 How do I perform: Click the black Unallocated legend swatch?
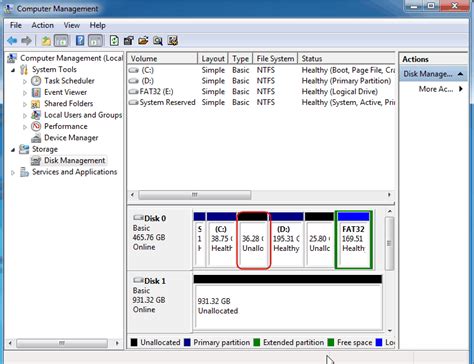pos(134,342)
